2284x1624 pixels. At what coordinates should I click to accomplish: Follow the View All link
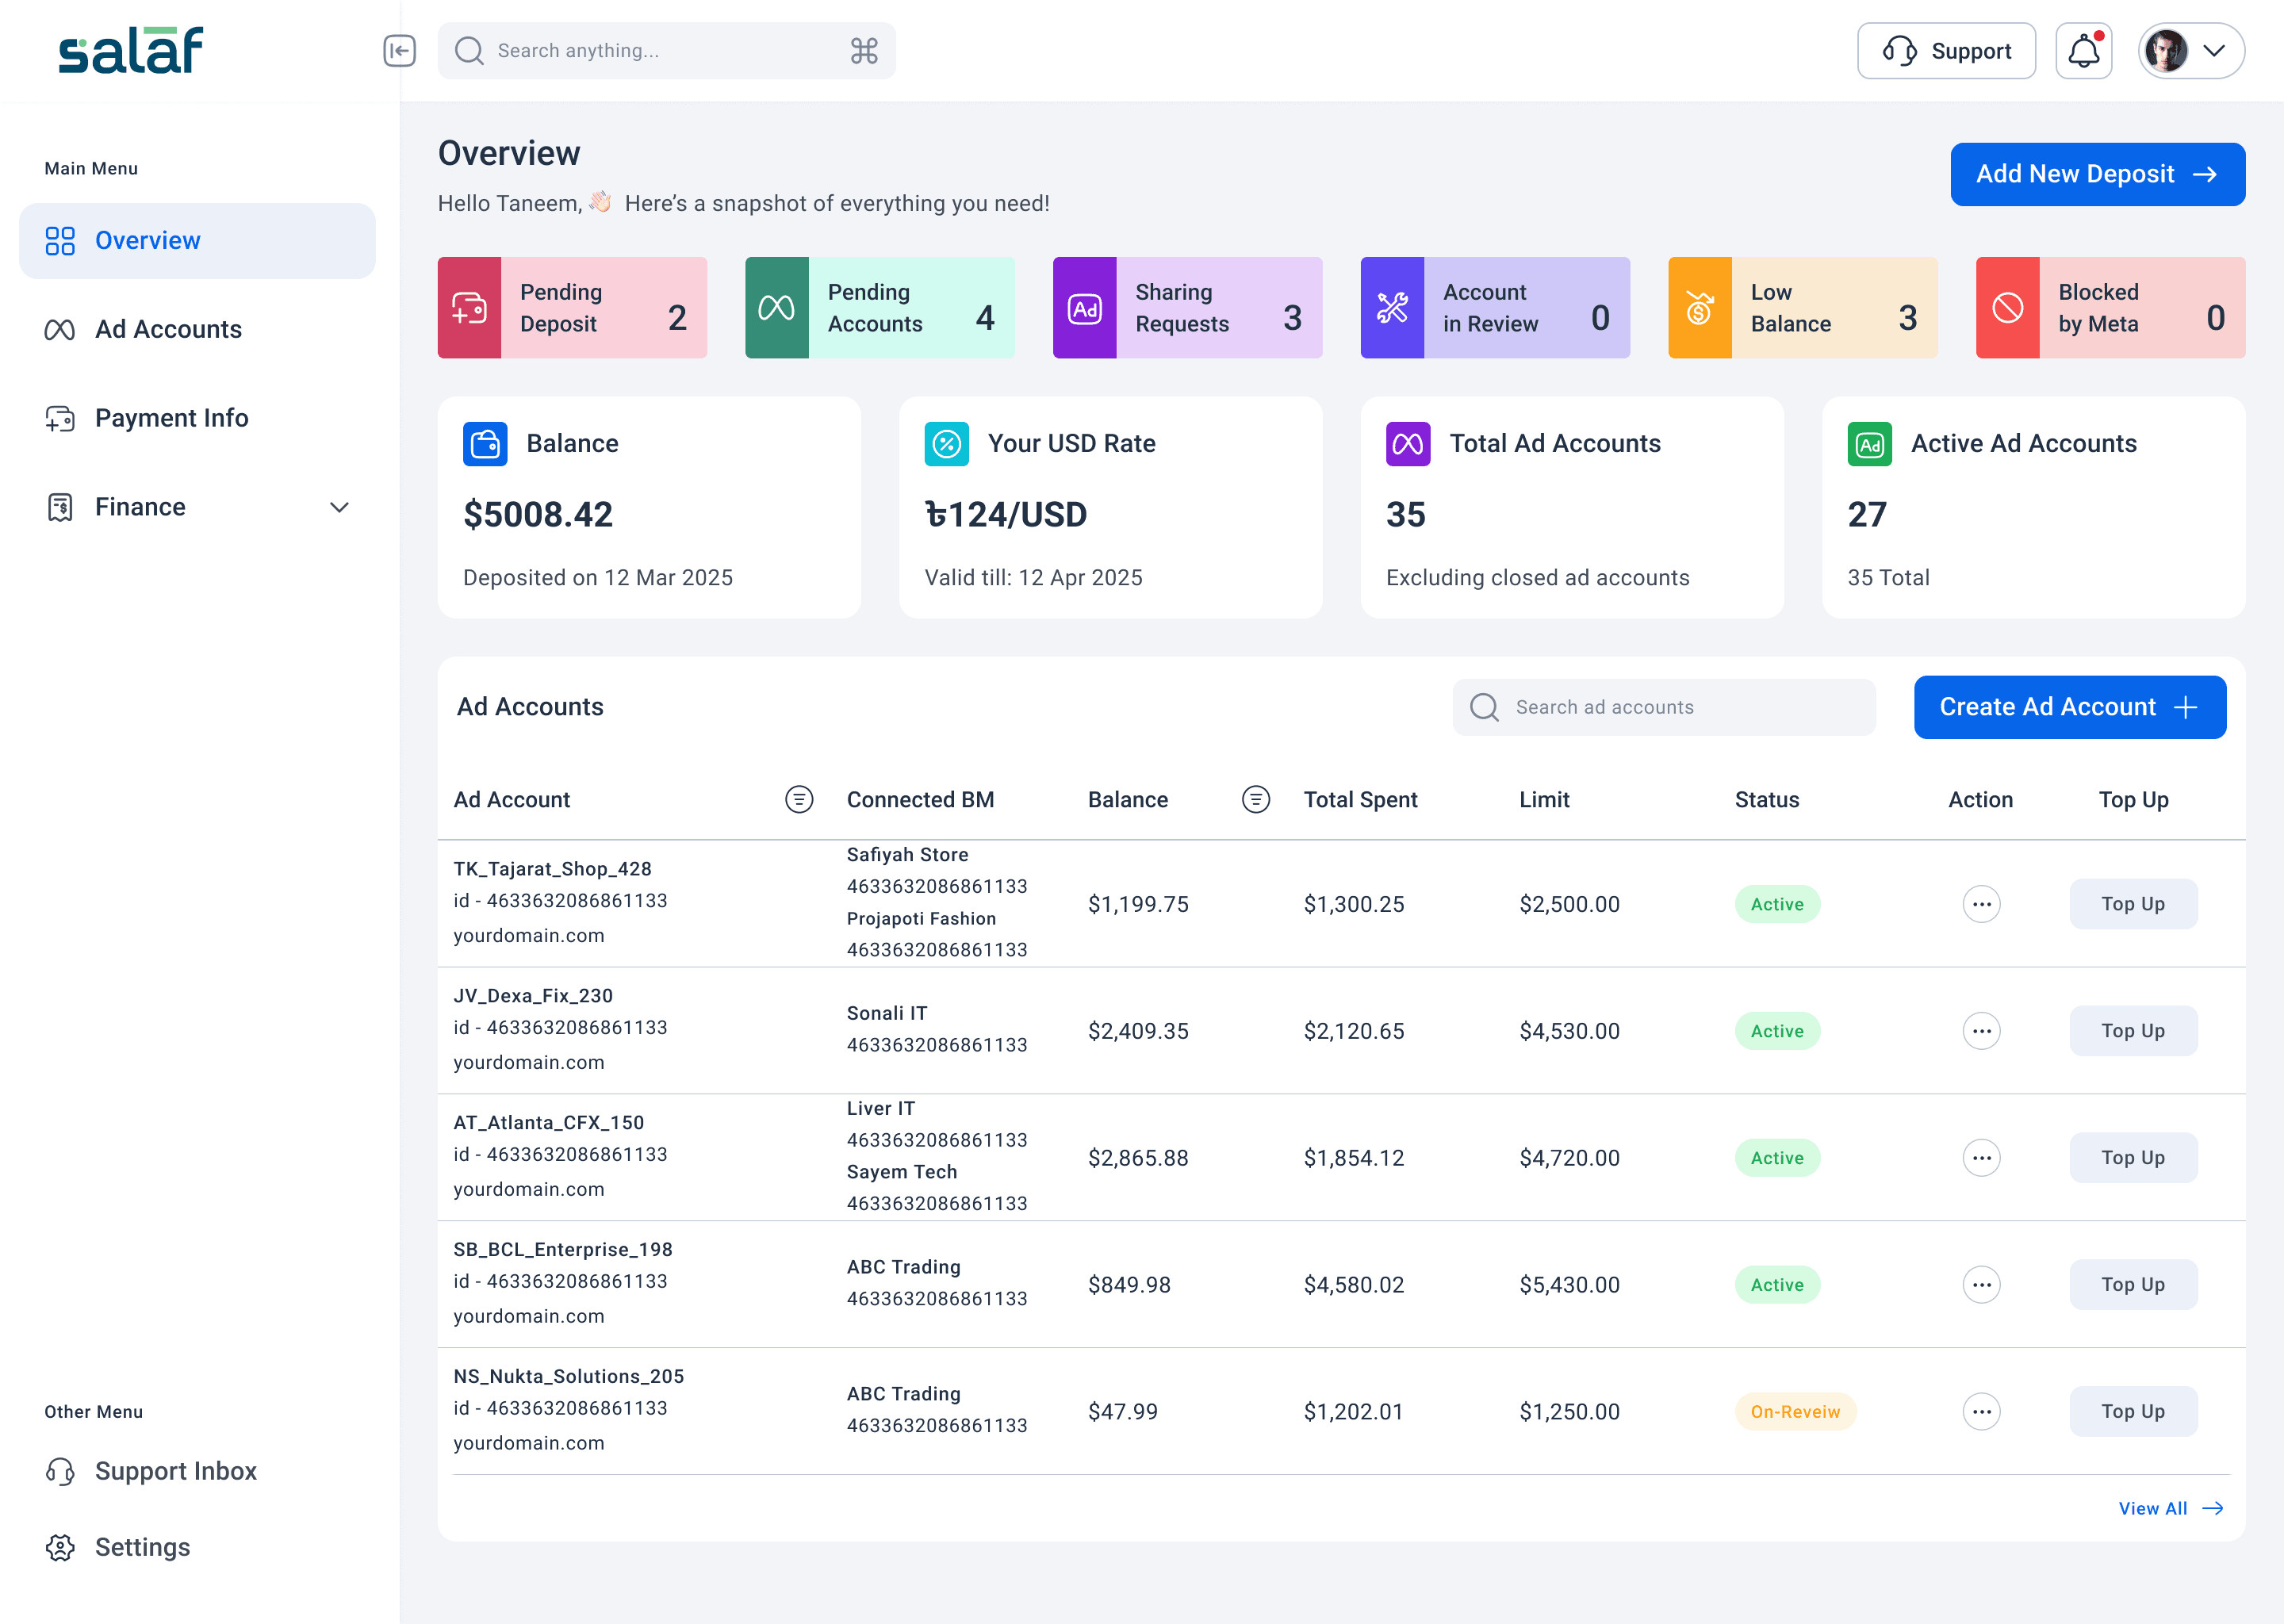(2170, 1508)
